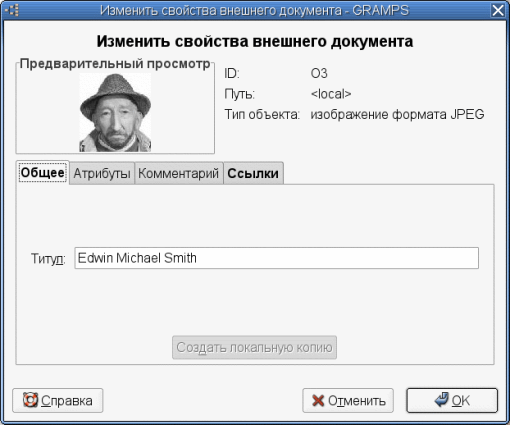
Task: Show the Ссылки tab
Action: (x=253, y=173)
